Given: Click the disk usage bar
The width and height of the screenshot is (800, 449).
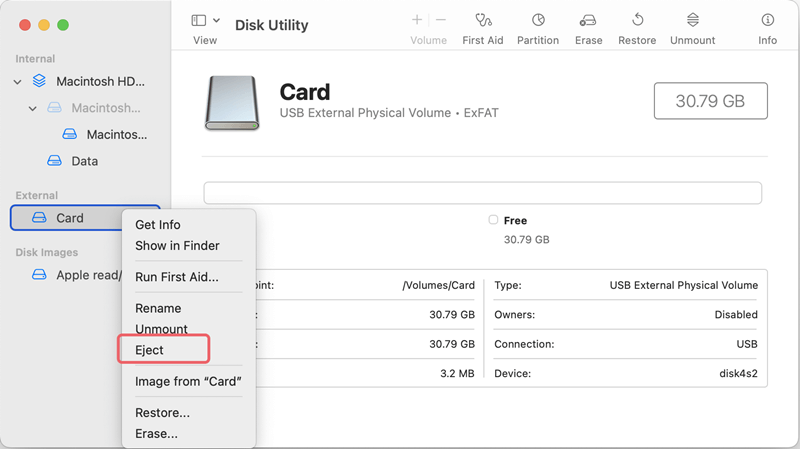Looking at the screenshot, I should tap(483, 193).
